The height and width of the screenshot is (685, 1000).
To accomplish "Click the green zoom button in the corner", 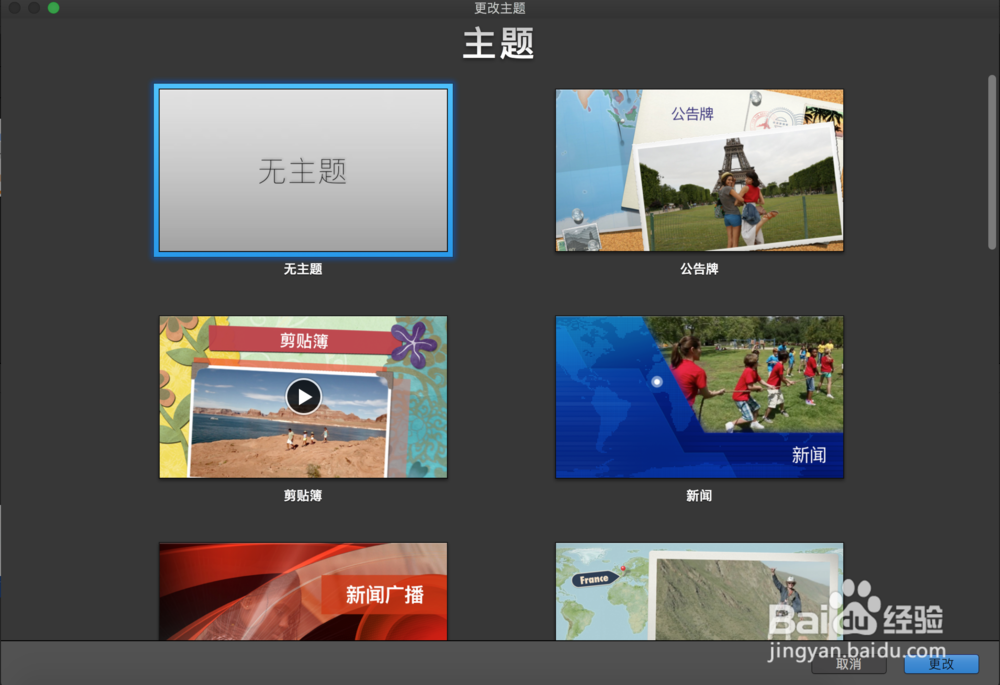I will pos(52,8).
